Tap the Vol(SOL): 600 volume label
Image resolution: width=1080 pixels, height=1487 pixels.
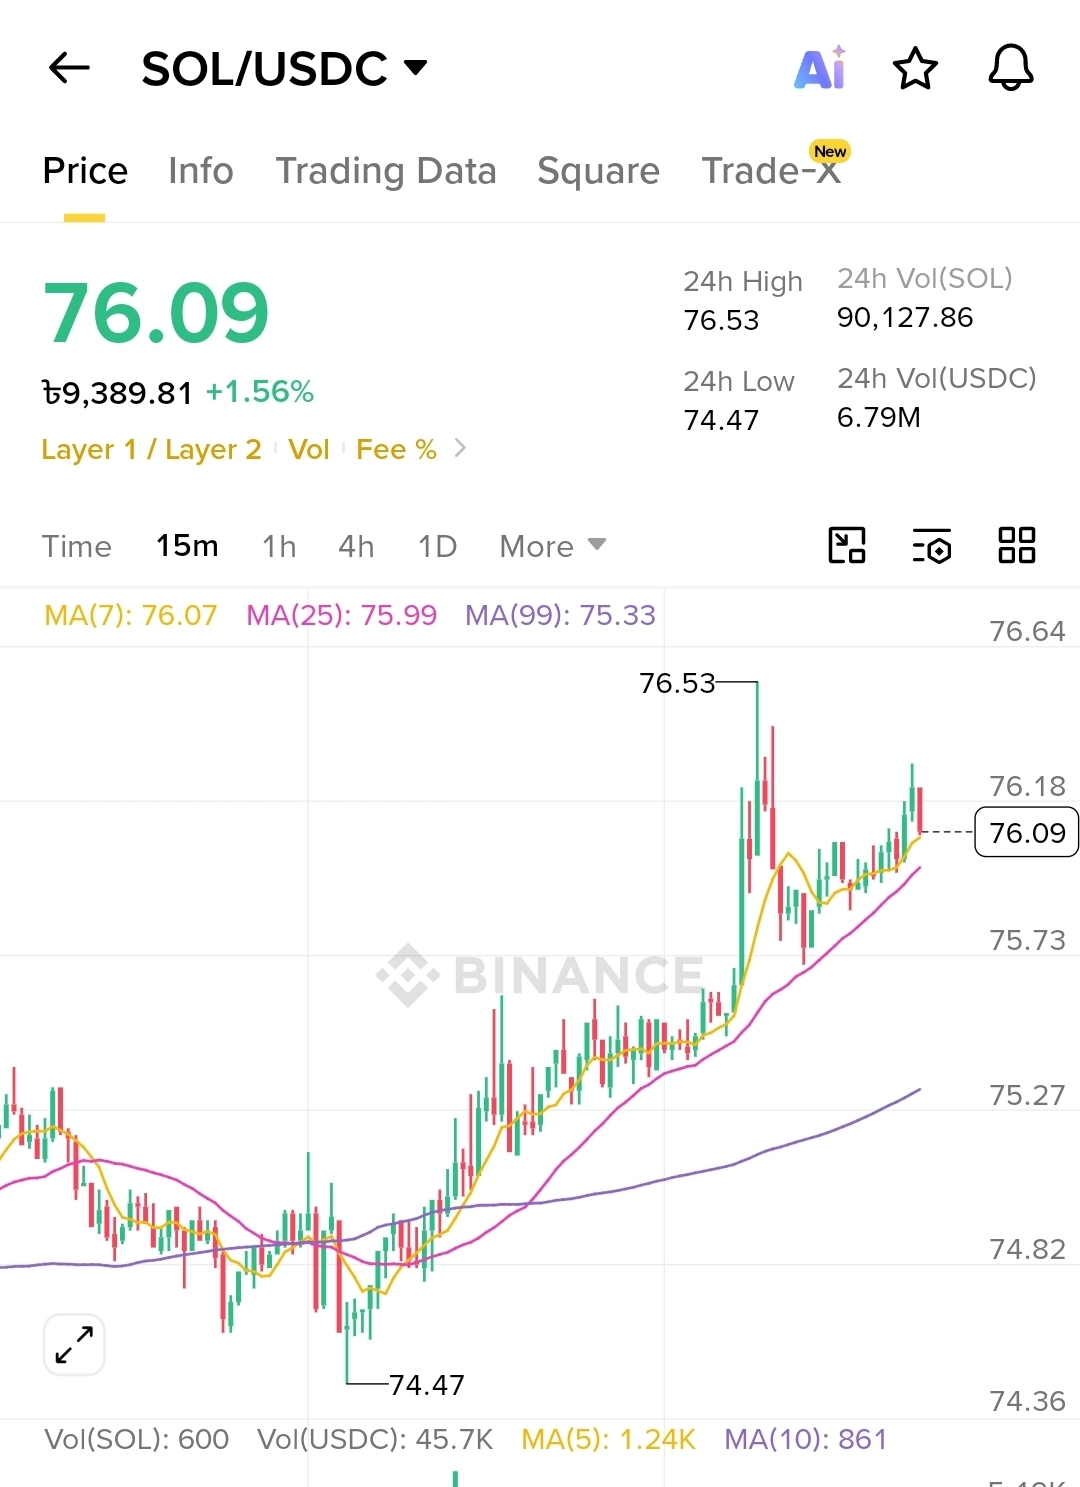[x=137, y=1439]
